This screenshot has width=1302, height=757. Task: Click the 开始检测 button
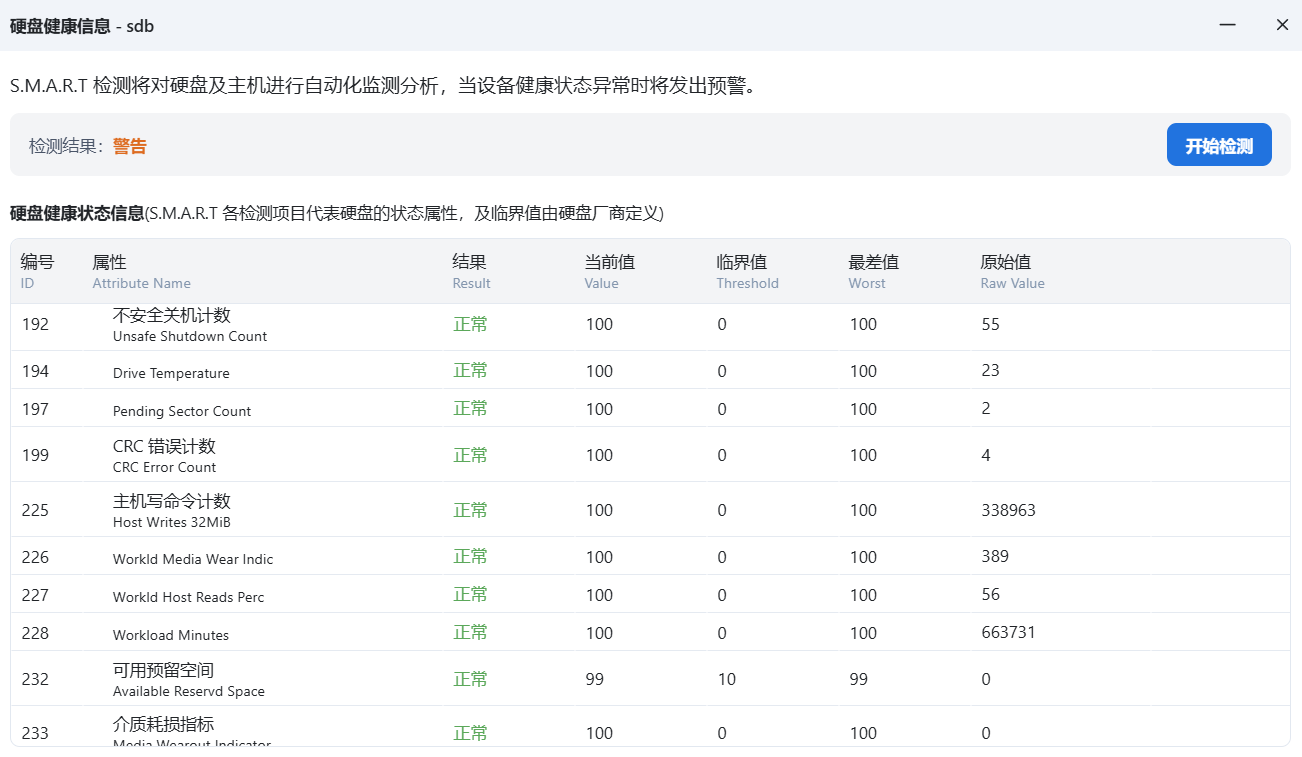(x=1219, y=144)
